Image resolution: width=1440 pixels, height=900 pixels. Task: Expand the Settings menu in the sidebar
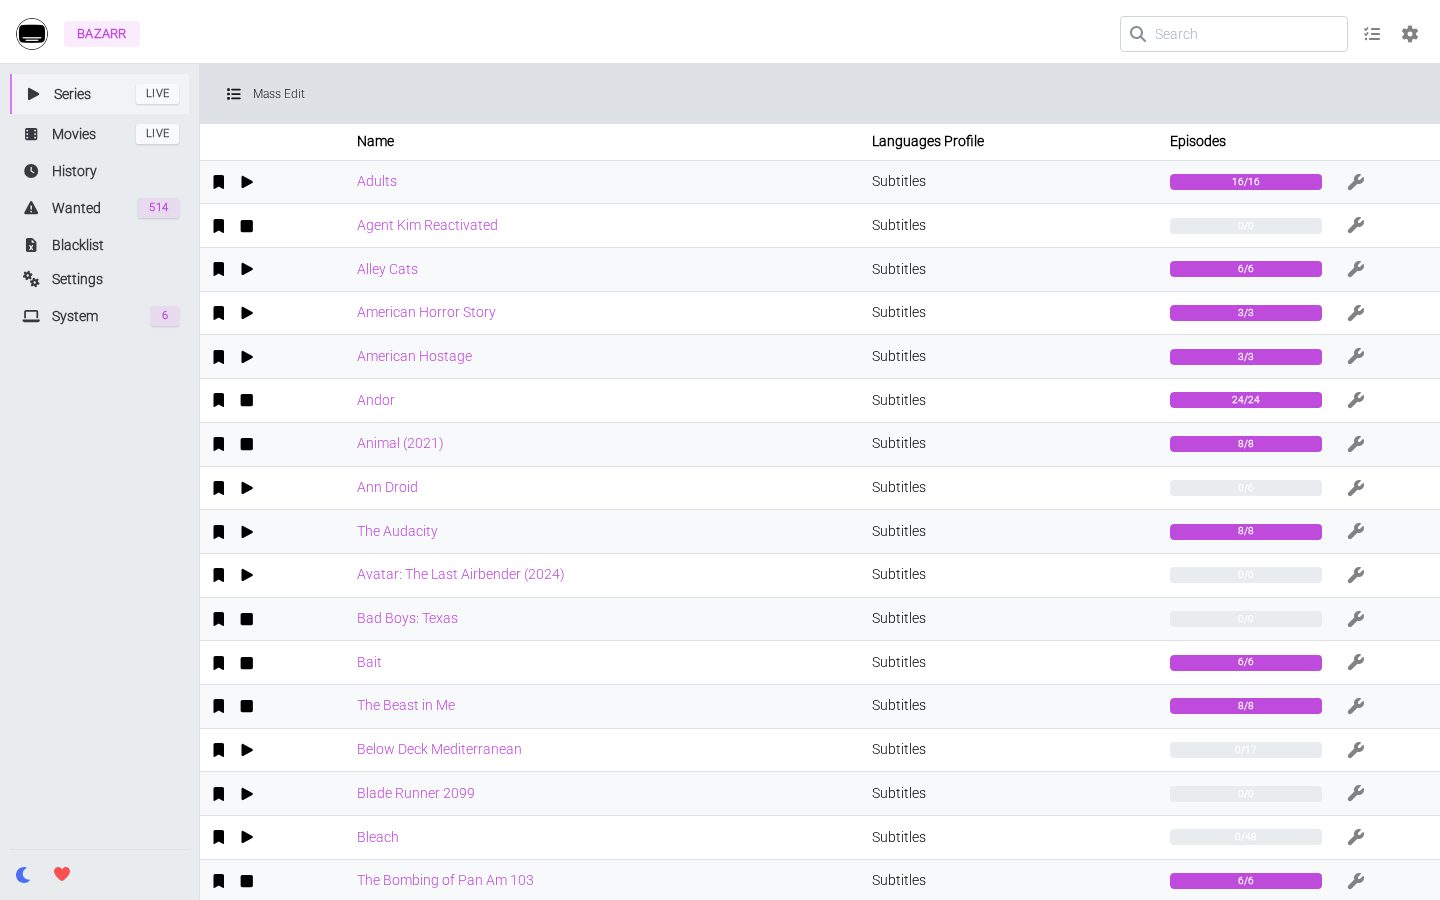tap(100, 279)
